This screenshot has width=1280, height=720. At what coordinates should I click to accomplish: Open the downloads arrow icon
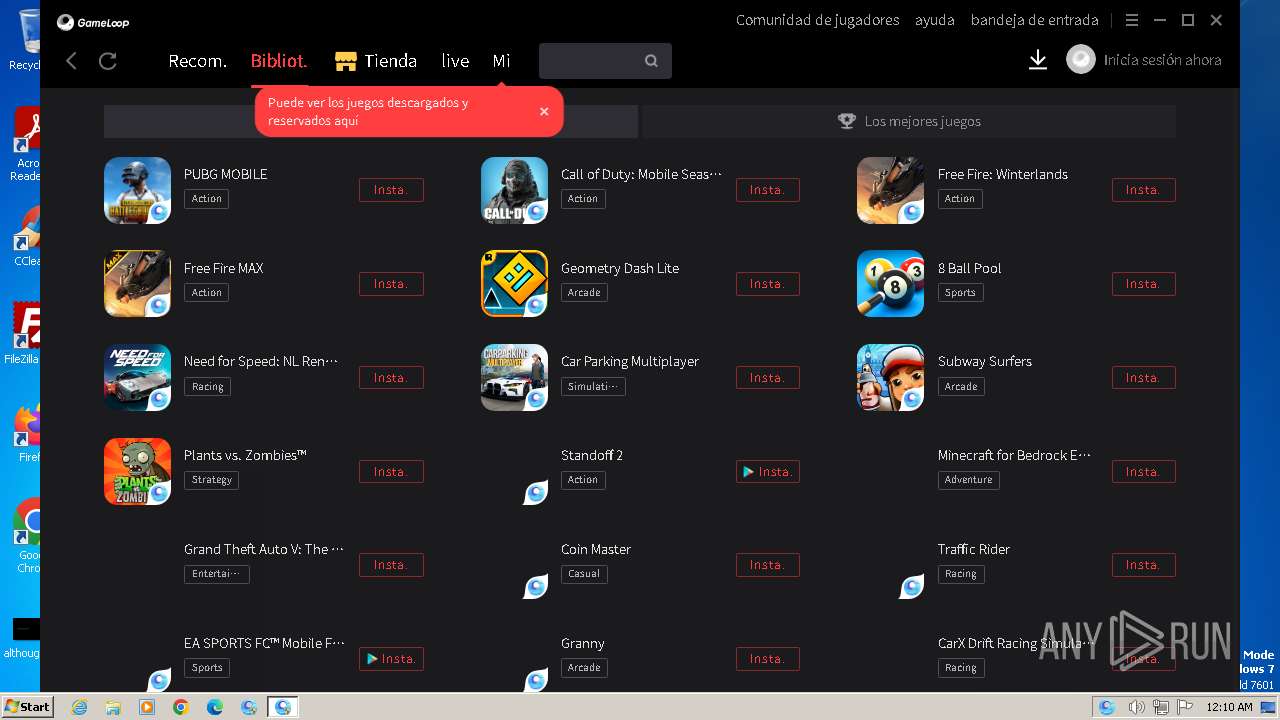pyautogui.click(x=1038, y=61)
